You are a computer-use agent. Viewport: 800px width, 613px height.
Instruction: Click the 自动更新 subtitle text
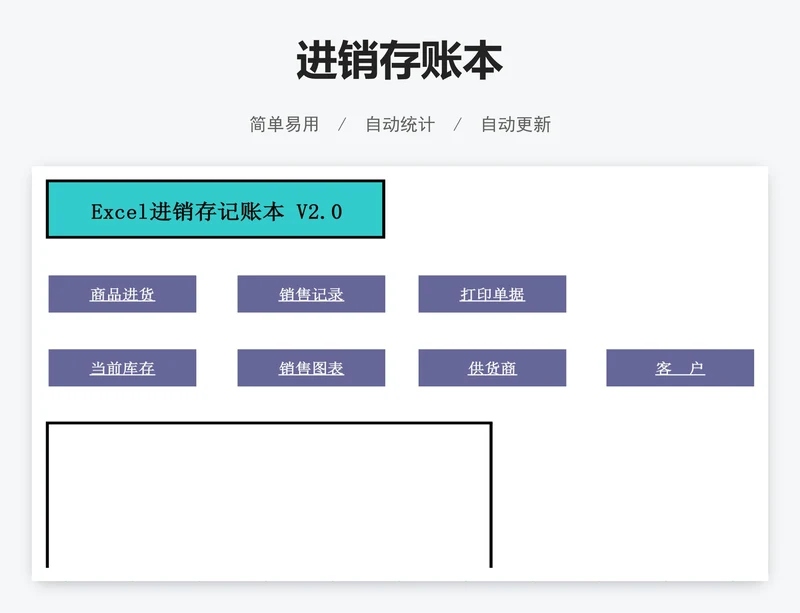pos(515,125)
